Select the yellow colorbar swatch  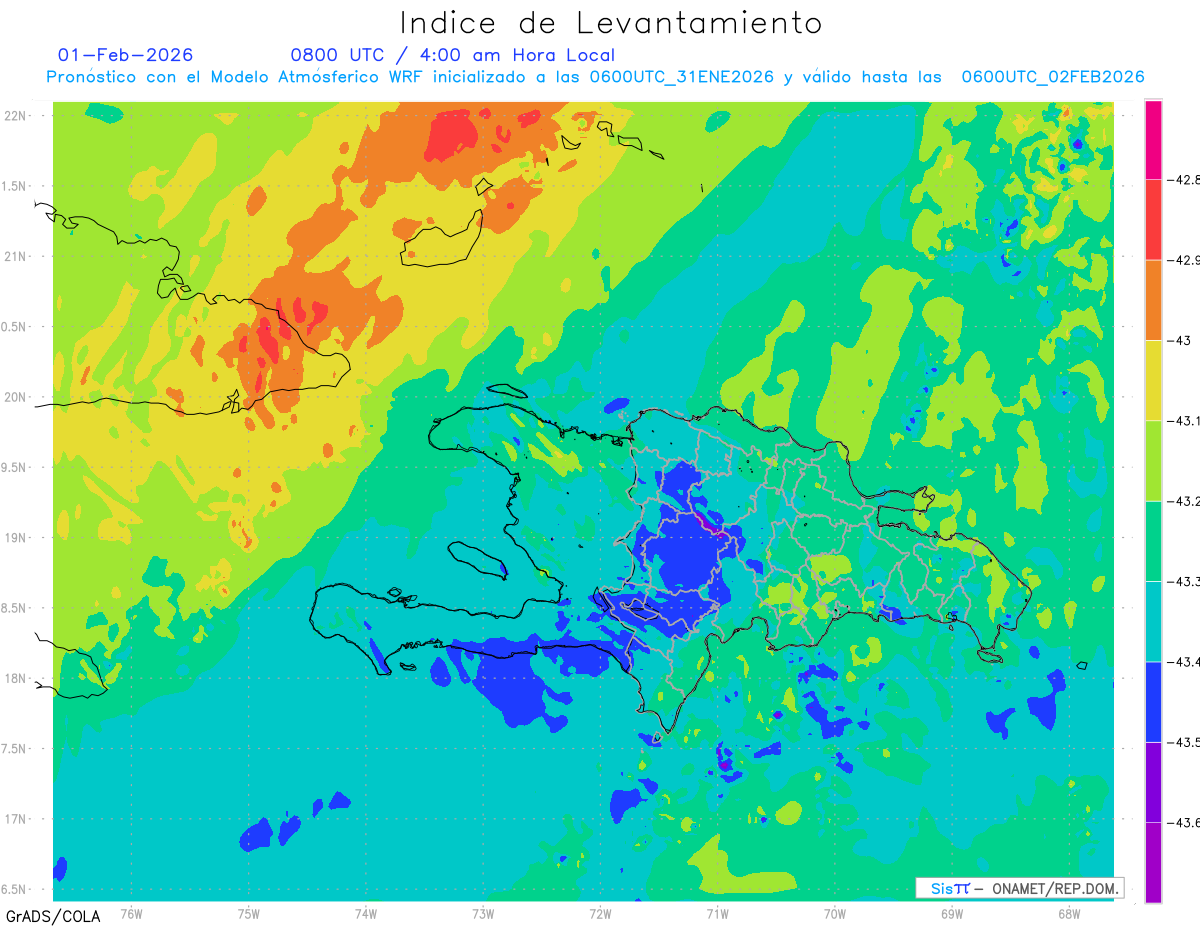[1153, 381]
